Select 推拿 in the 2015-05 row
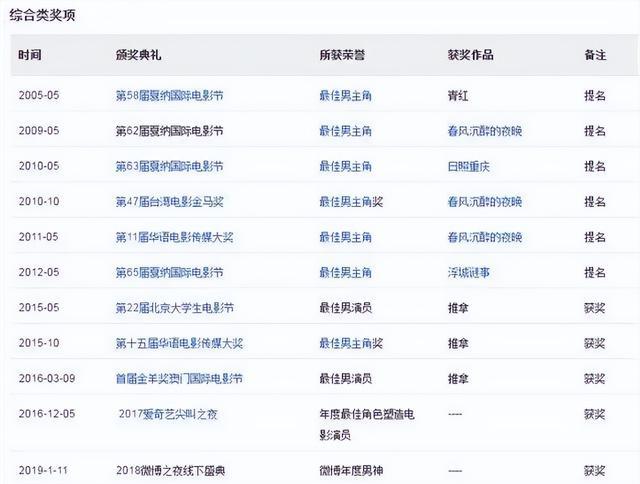The image size is (640, 484). click(x=458, y=308)
